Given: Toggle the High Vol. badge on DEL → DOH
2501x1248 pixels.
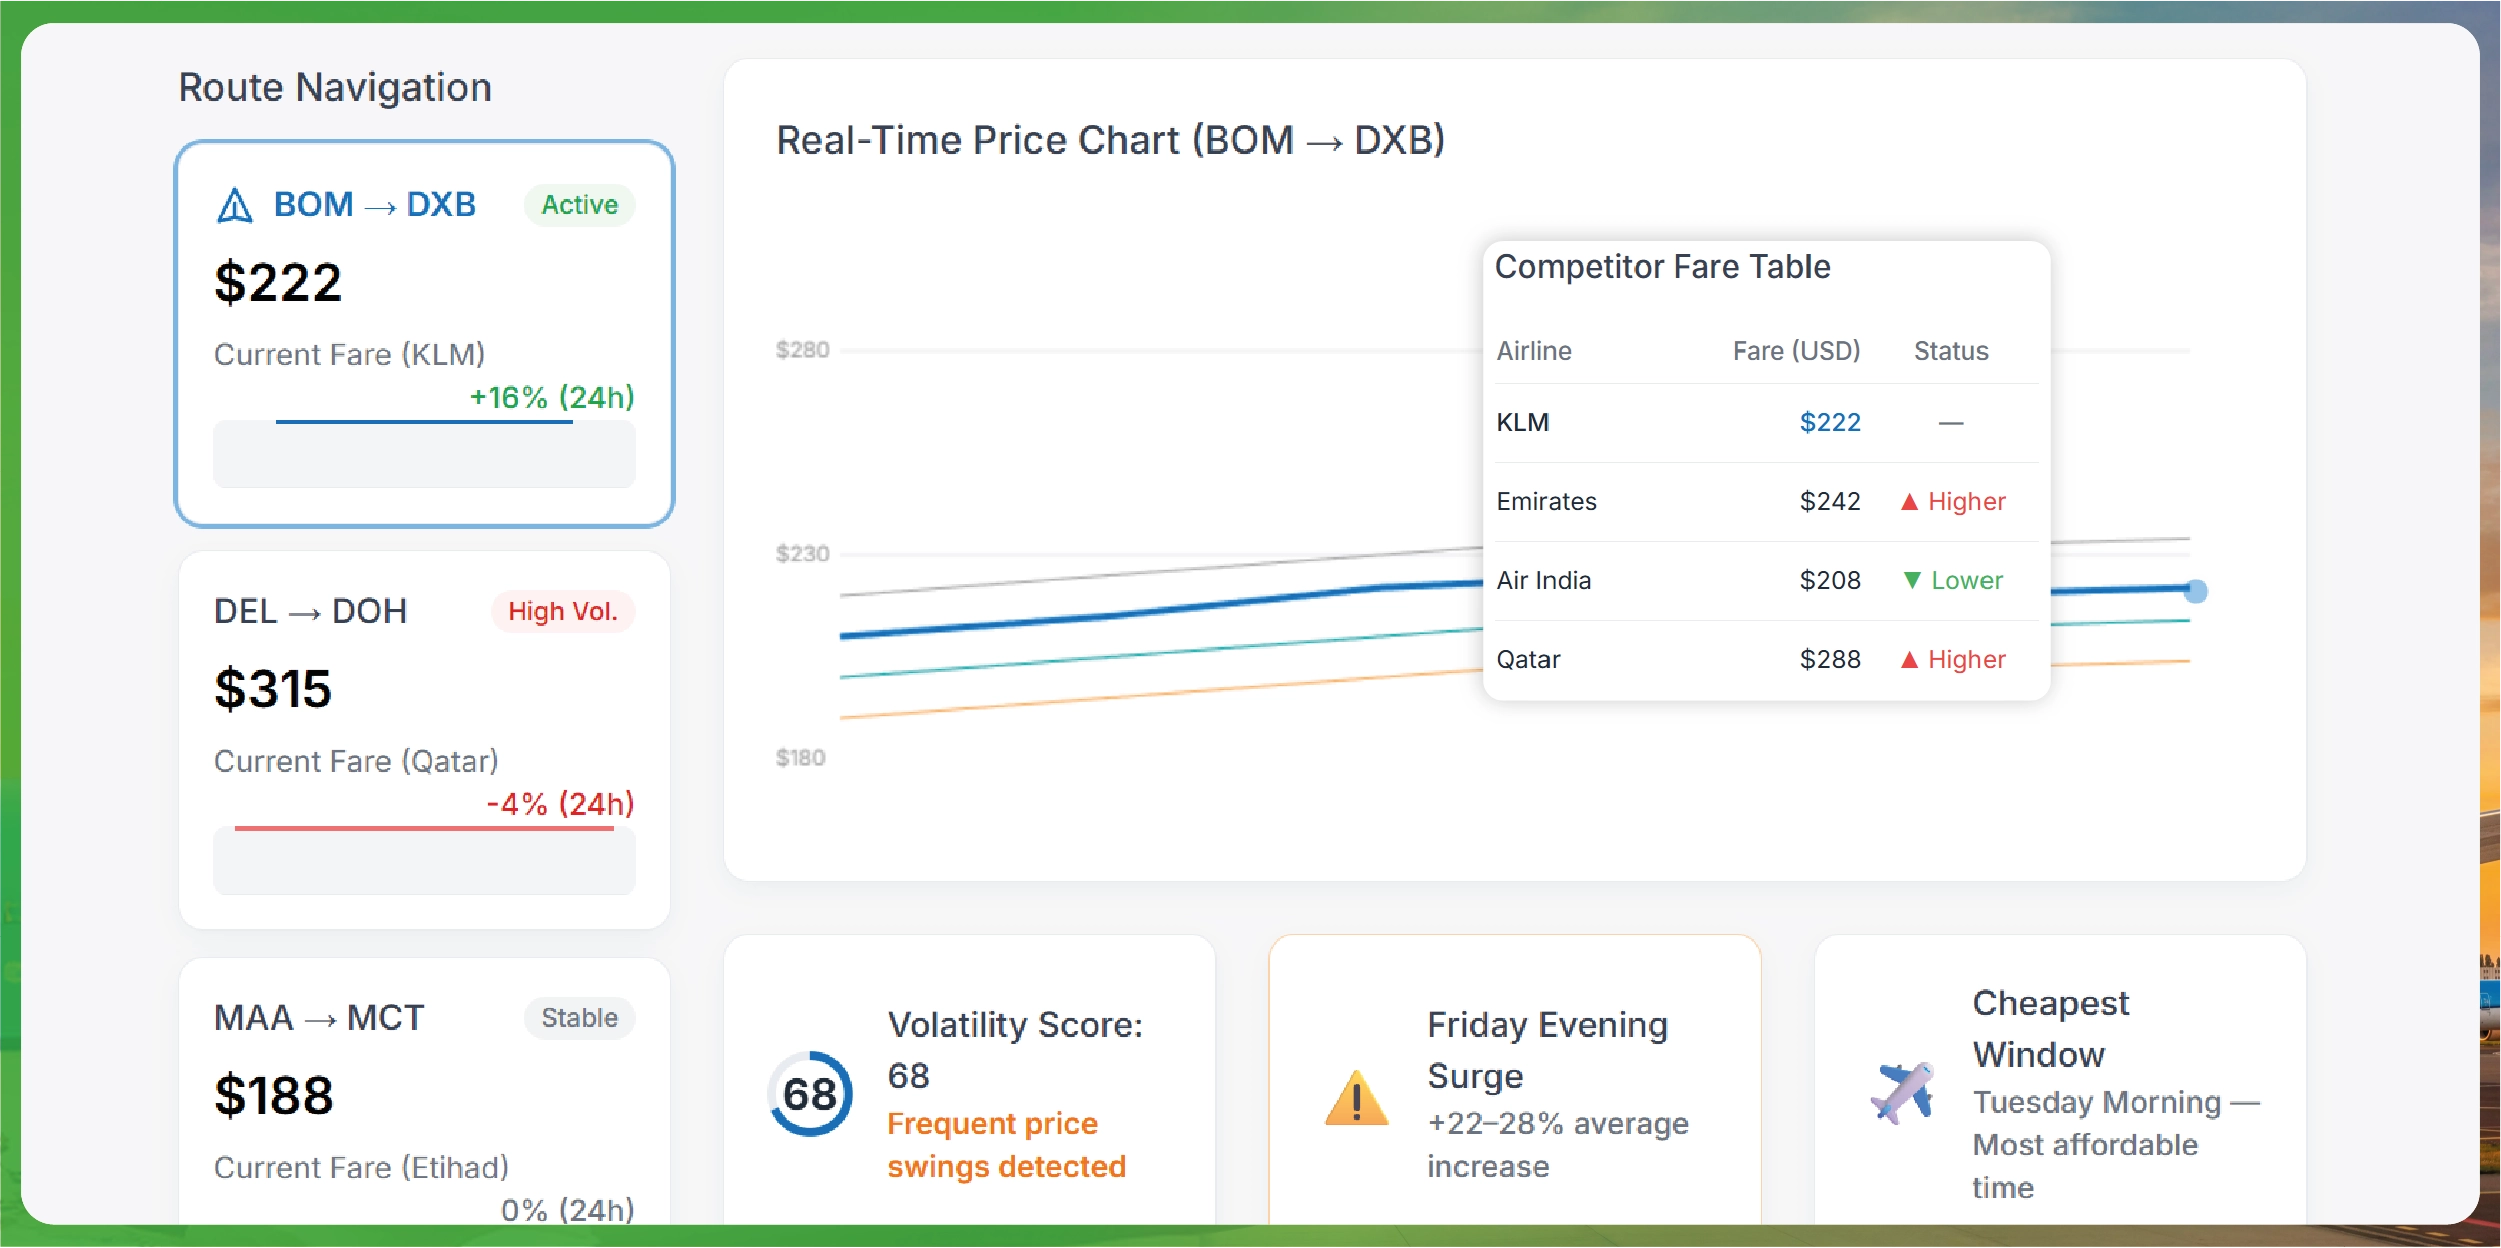Looking at the screenshot, I should coord(562,611).
